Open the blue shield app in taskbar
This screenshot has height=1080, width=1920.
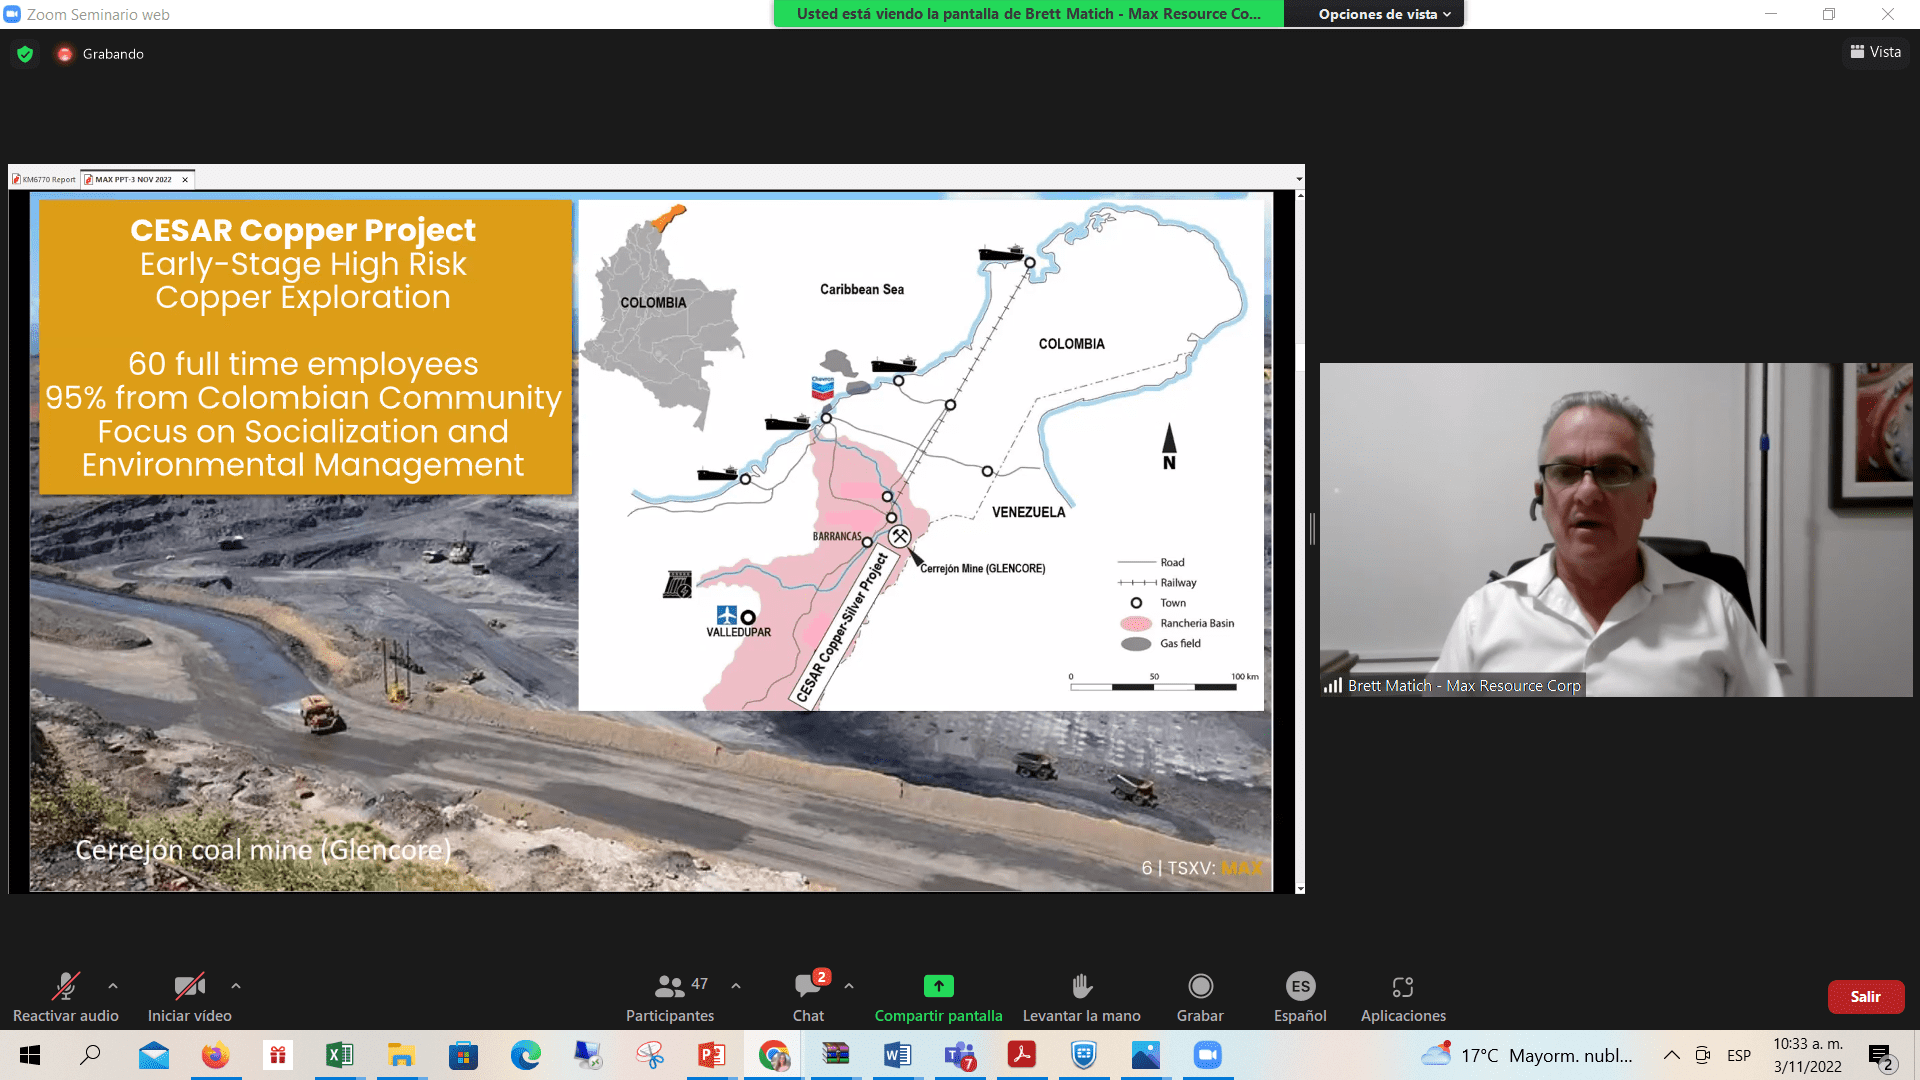1084,1055
